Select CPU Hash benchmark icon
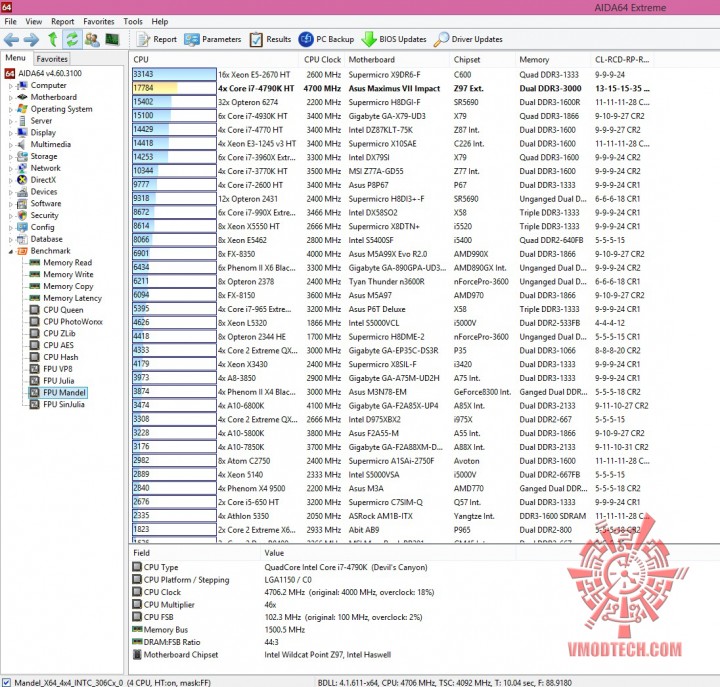720x687 pixels. (34, 357)
